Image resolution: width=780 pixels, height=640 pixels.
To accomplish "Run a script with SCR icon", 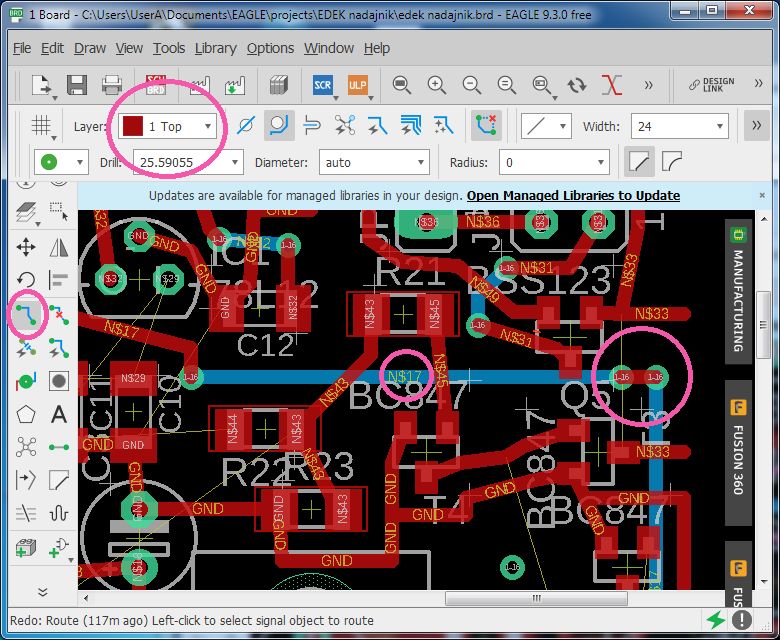I will (x=322, y=85).
